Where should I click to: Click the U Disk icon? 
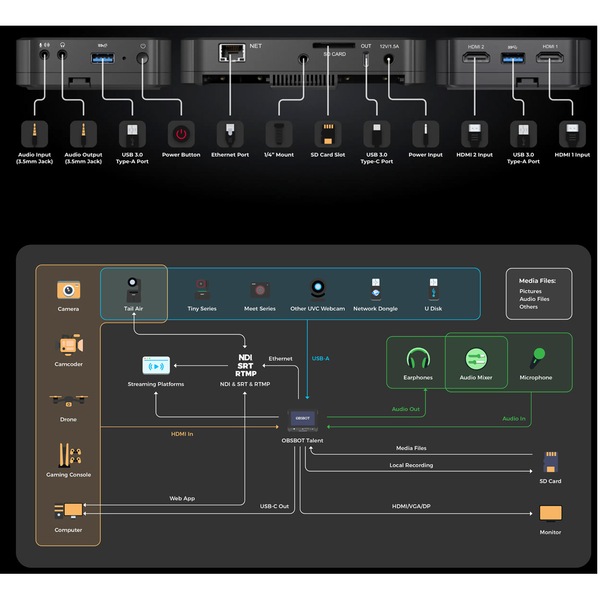click(x=433, y=289)
